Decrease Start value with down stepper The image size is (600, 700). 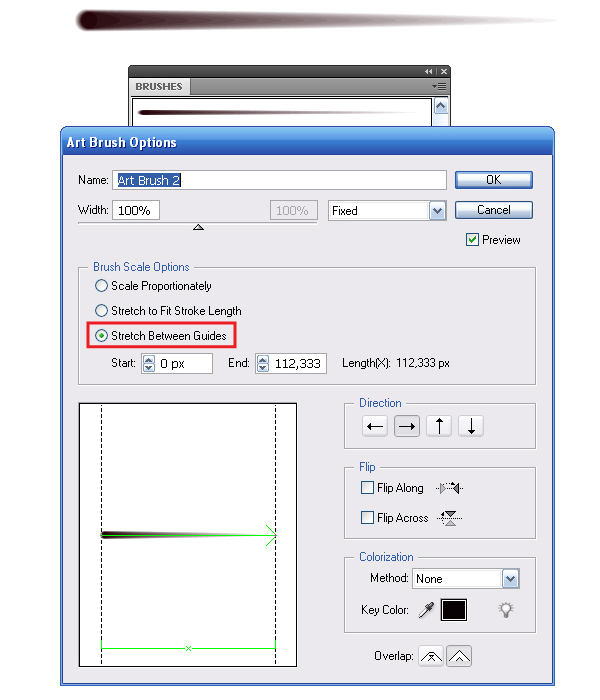pos(149,367)
